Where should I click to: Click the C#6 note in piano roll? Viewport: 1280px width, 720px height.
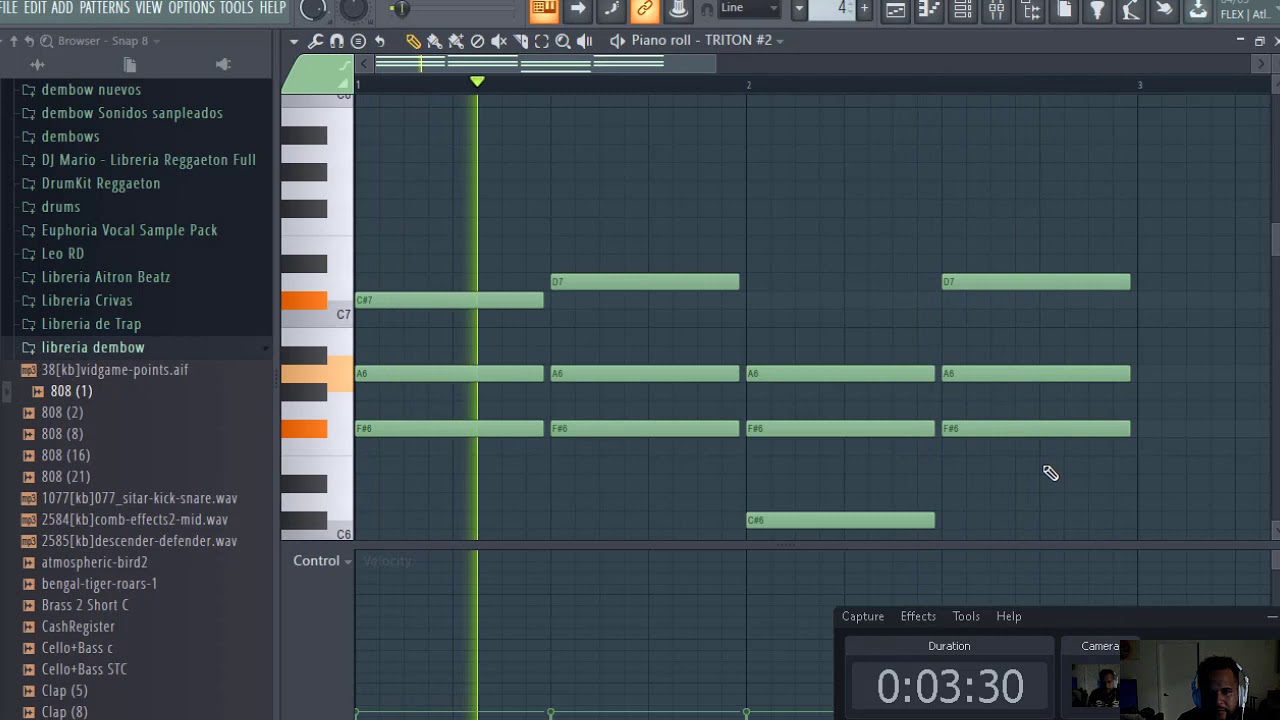tap(840, 520)
